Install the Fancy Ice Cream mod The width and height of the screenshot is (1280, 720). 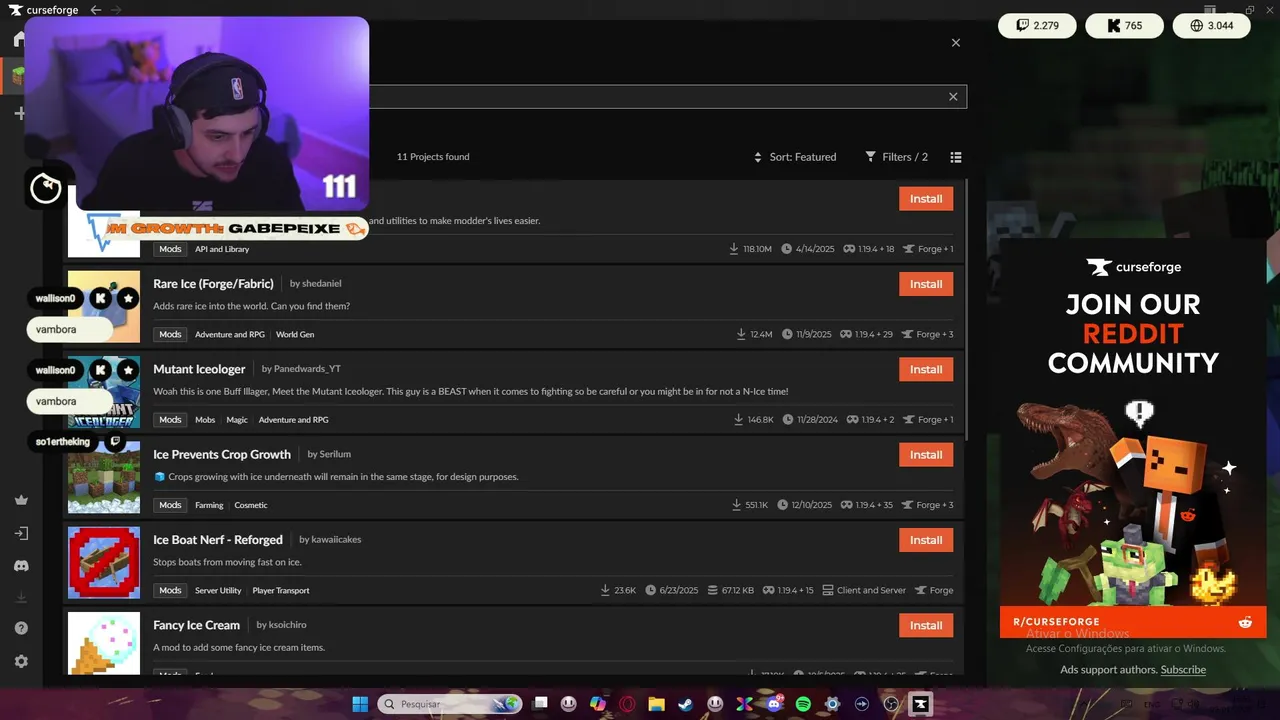tap(926, 625)
